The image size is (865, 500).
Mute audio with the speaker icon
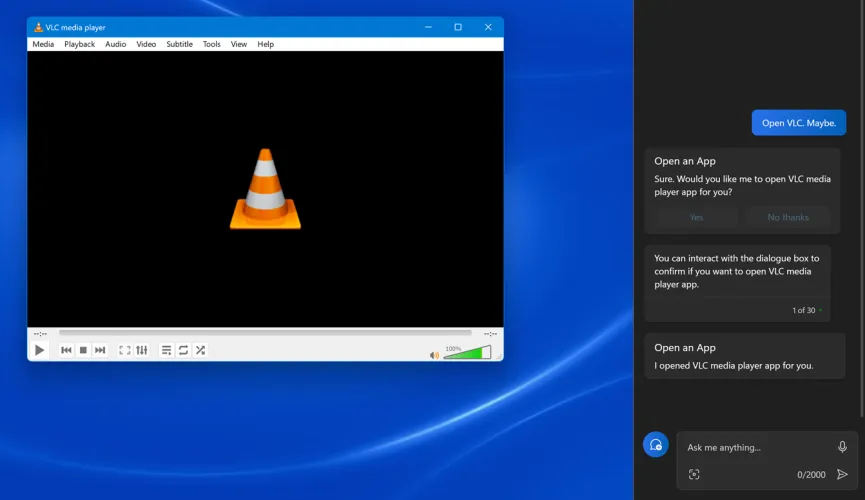point(435,354)
